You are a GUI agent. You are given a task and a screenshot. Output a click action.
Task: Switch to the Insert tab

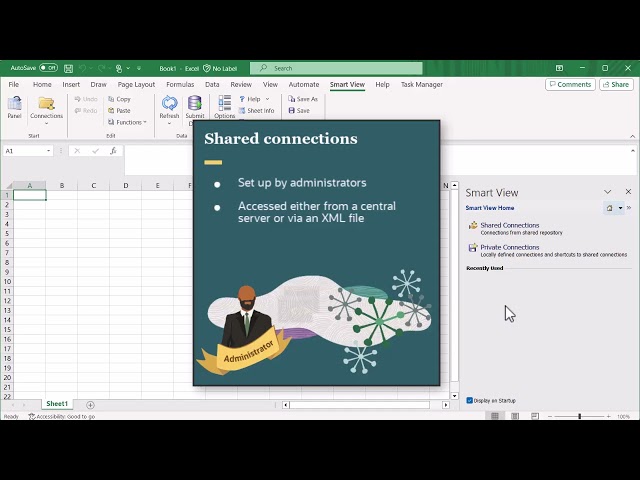(71, 84)
